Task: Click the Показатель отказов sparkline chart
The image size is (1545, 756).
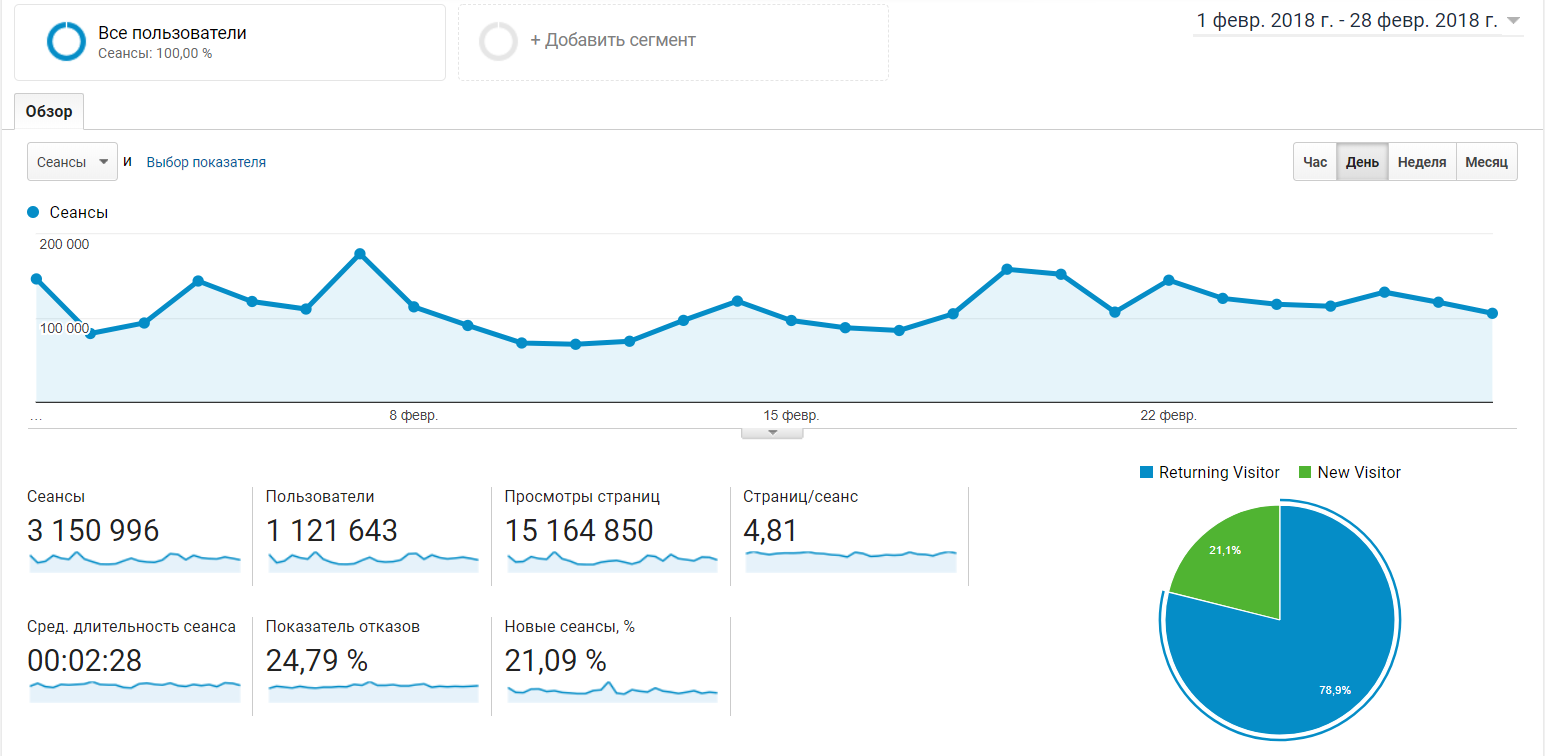Action: pos(373,689)
